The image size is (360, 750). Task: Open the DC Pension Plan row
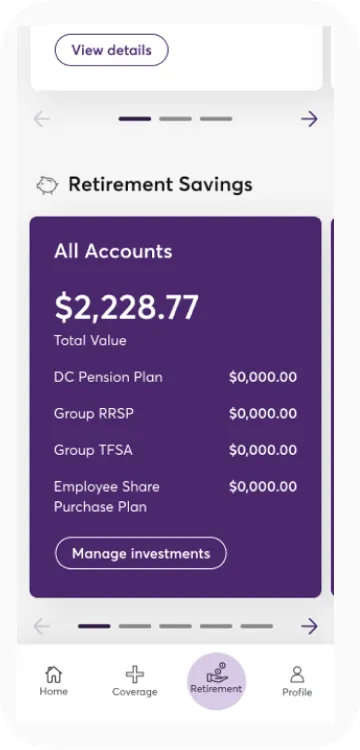coord(175,377)
